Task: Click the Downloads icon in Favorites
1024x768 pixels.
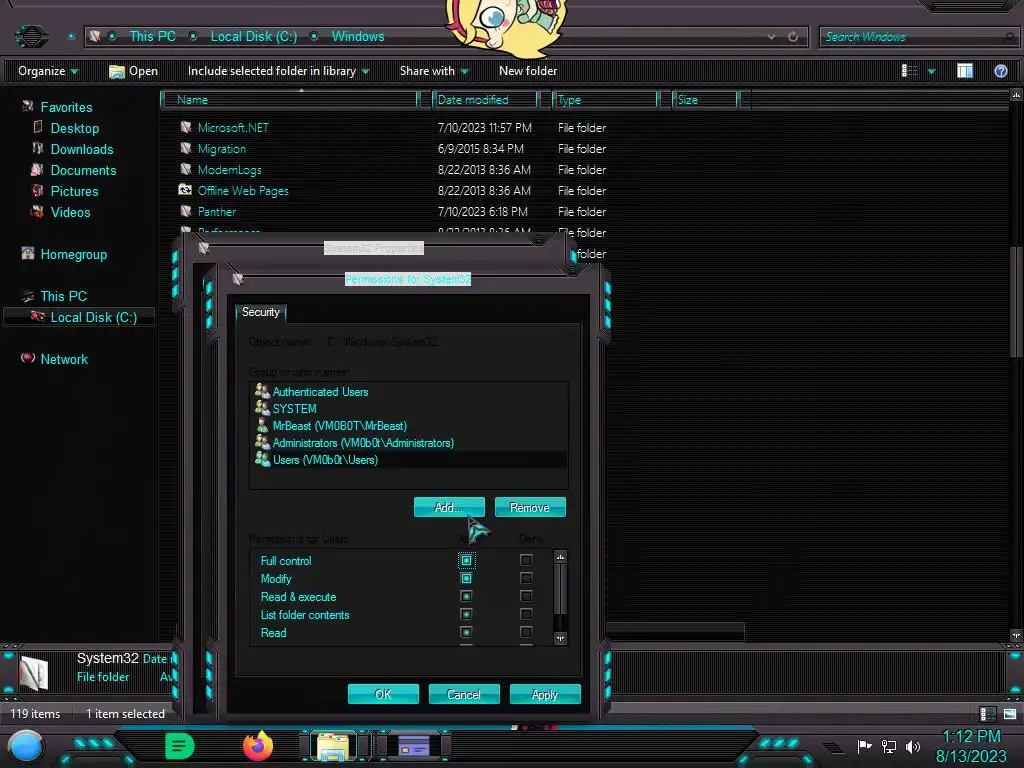Action: coord(38,148)
